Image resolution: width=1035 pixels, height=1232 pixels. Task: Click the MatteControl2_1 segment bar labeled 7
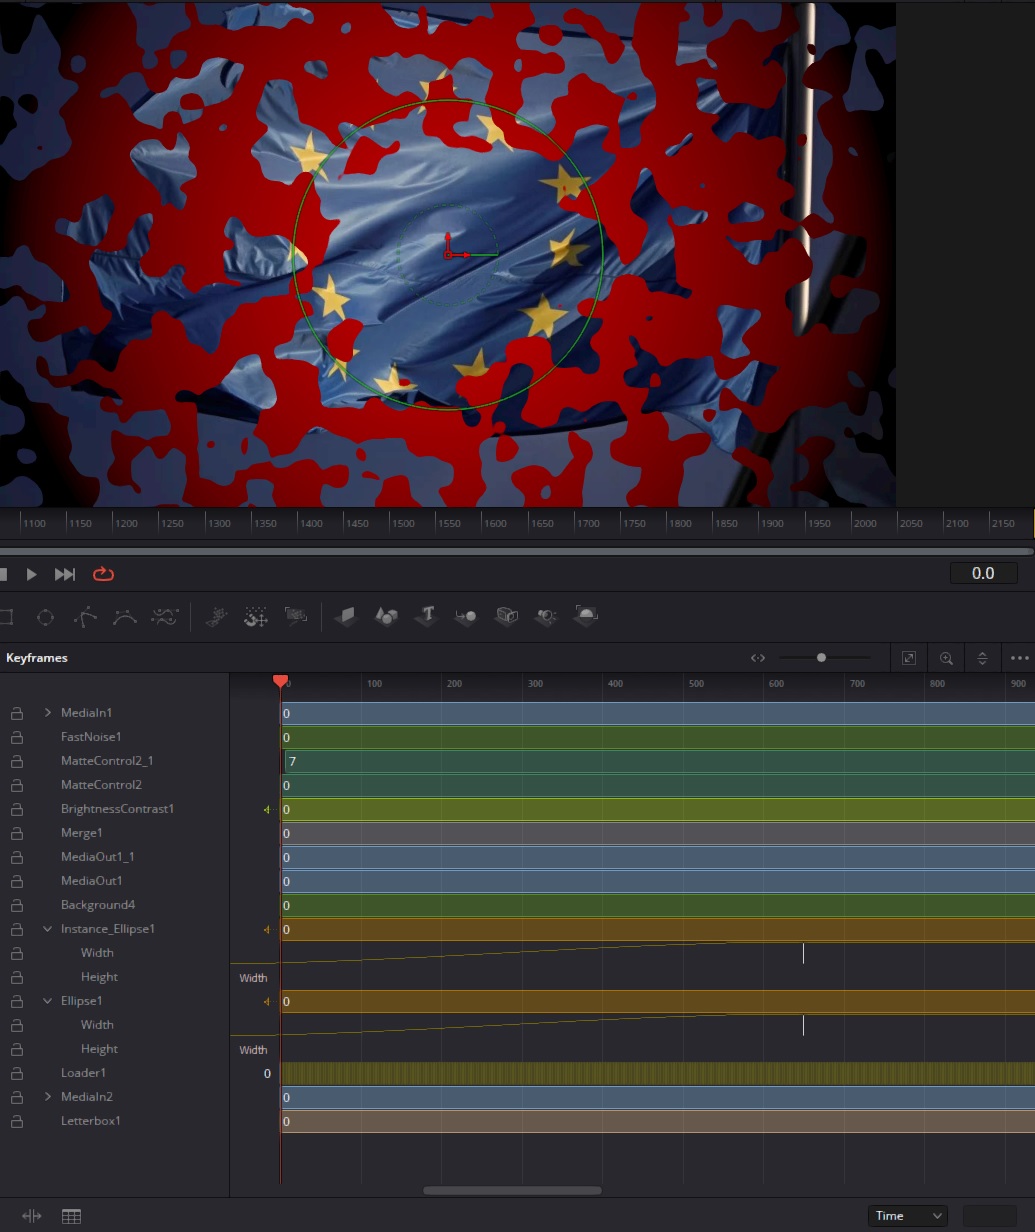point(660,761)
